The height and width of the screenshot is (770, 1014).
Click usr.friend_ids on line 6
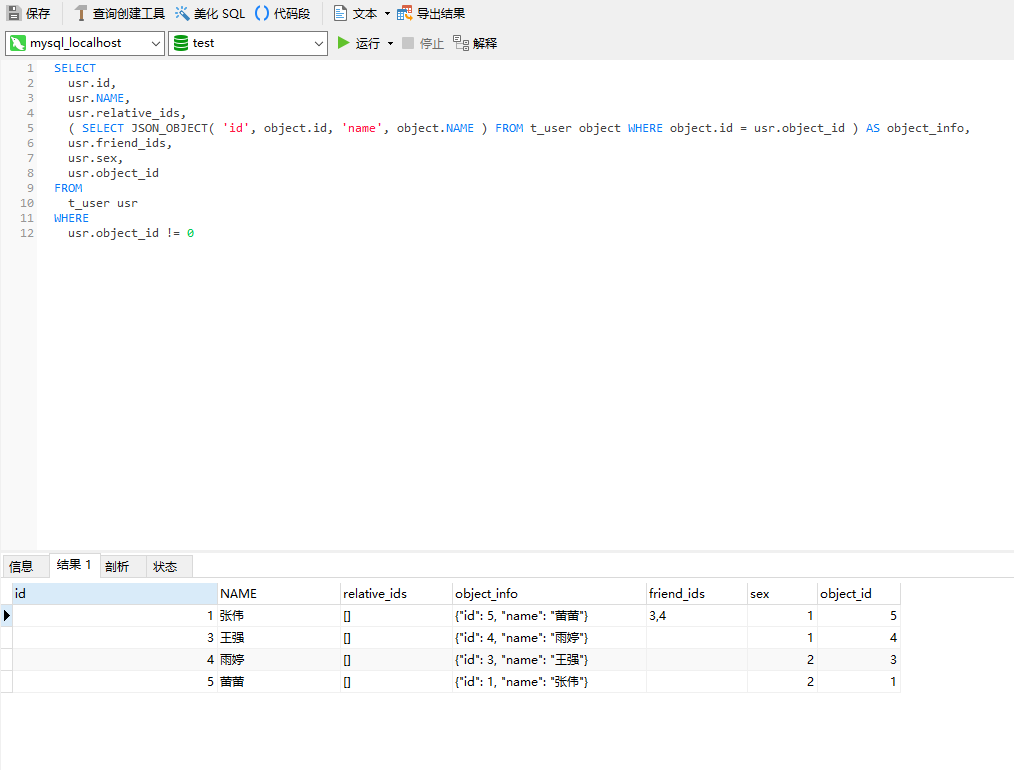(120, 143)
